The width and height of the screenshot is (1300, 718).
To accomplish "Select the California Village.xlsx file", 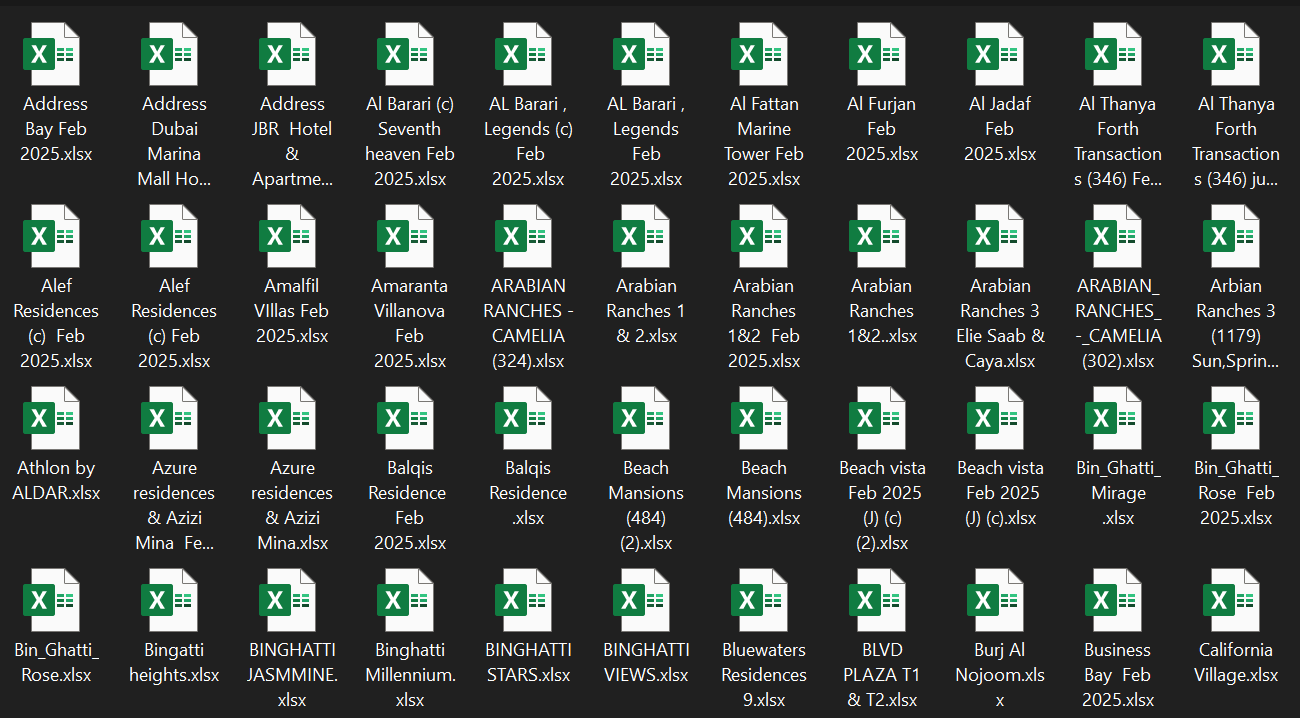I will coord(1235,601).
